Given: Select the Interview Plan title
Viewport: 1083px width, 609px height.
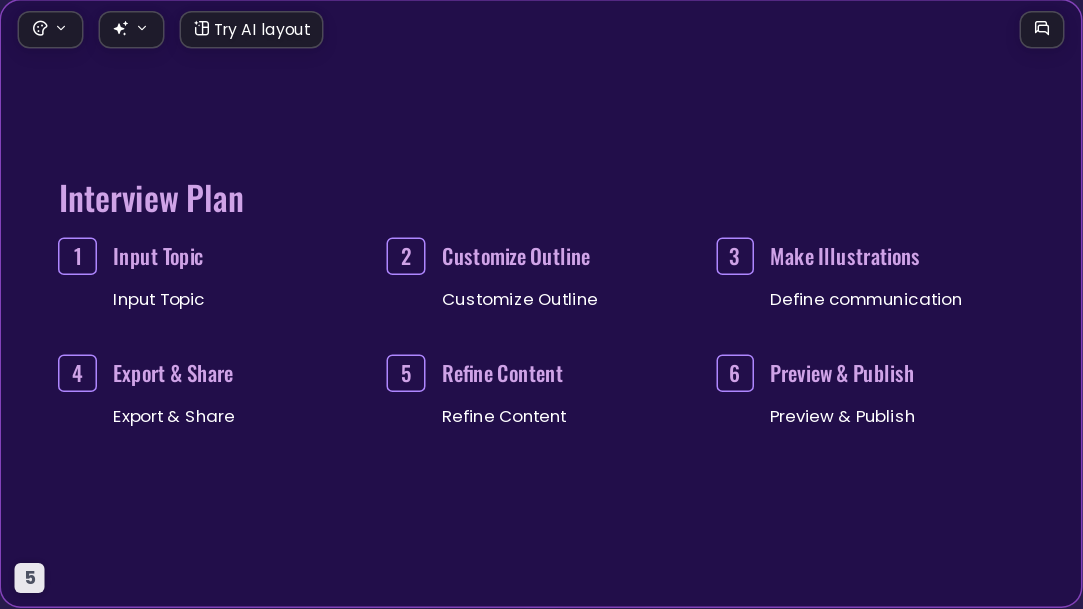Looking at the screenshot, I should [151, 199].
